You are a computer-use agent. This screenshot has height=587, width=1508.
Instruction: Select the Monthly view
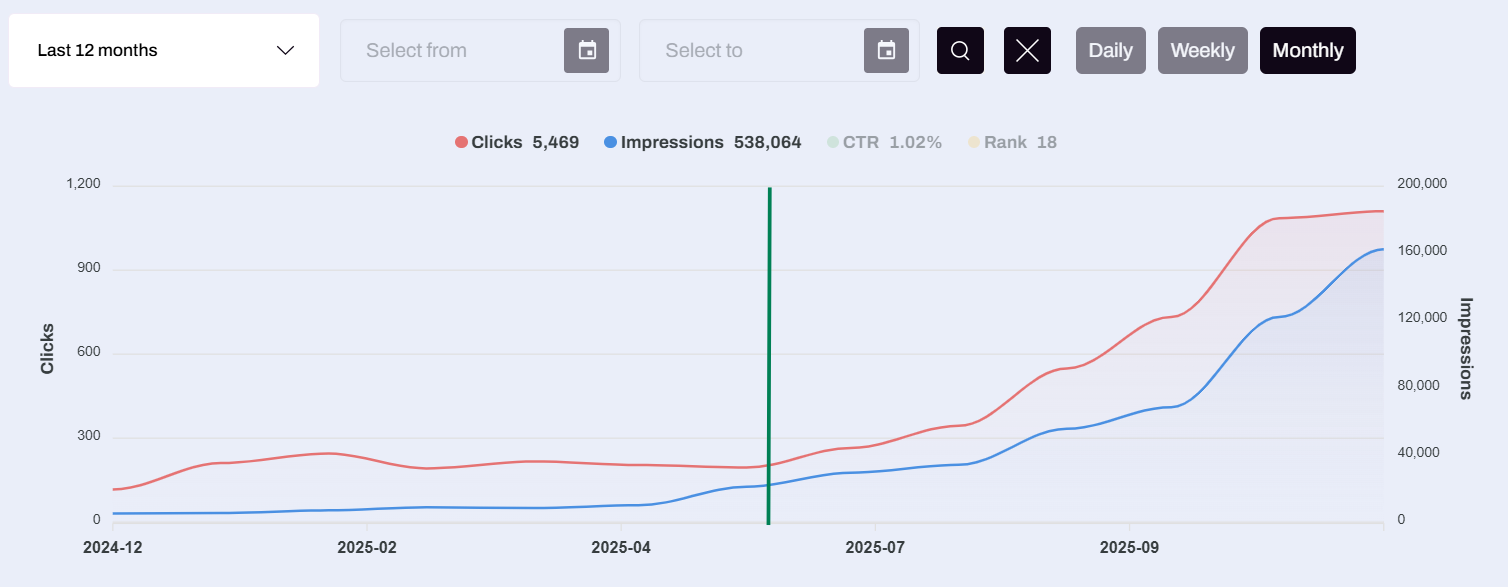[1307, 50]
